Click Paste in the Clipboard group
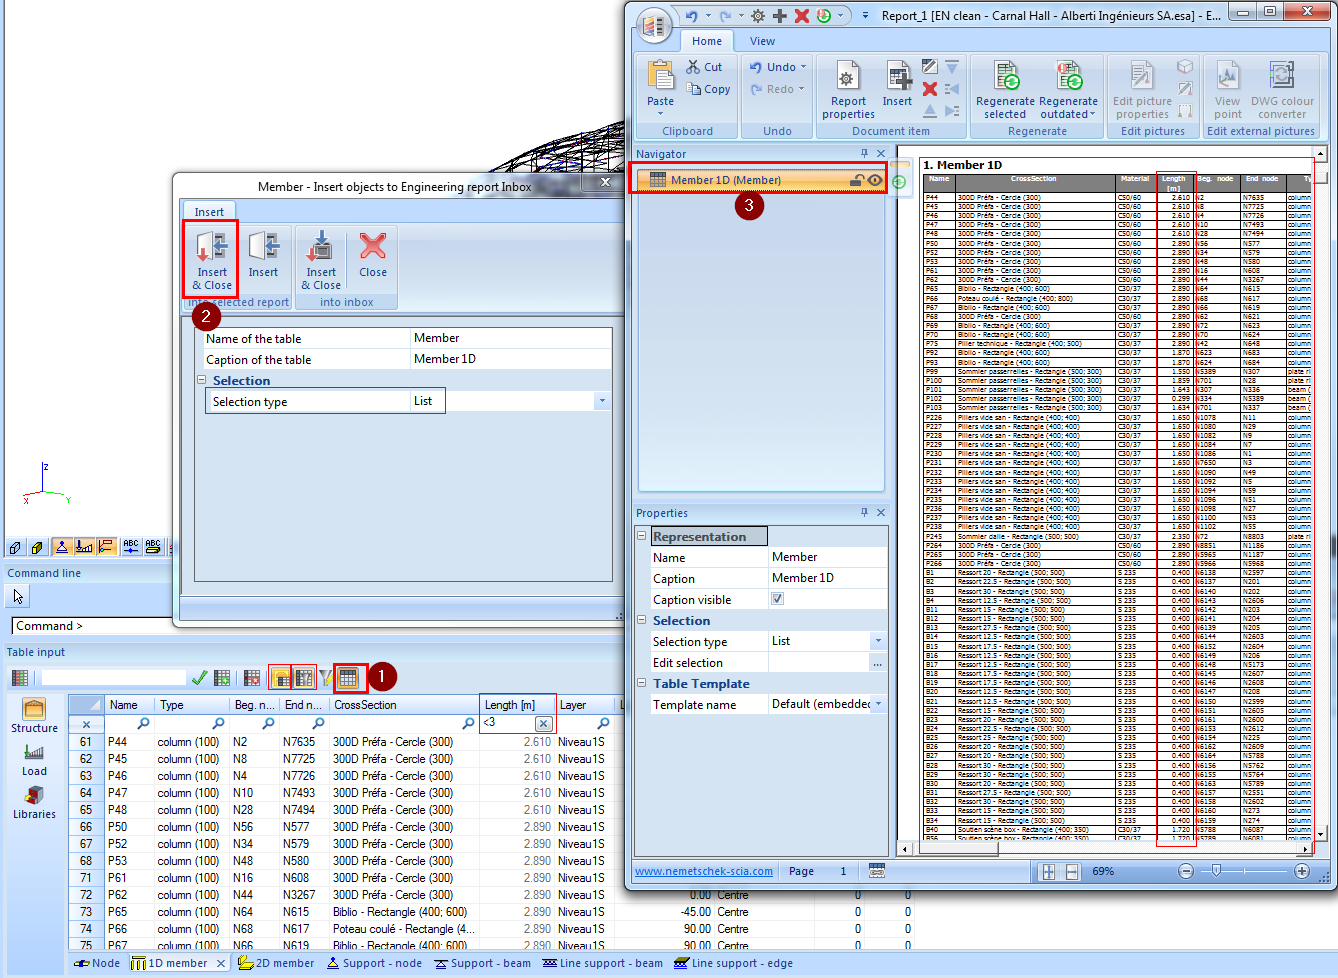Image resolution: width=1338 pixels, height=978 pixels. coord(660,84)
